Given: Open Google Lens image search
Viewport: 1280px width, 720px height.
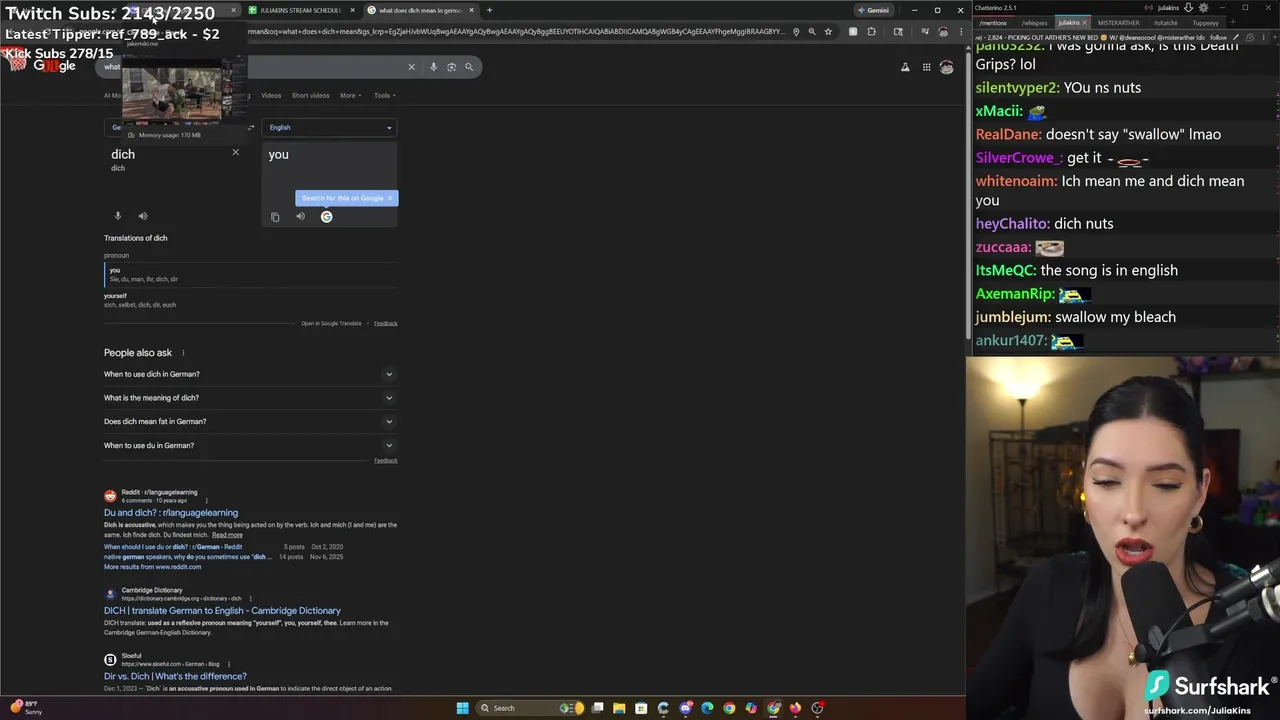Looking at the screenshot, I should coord(451,67).
